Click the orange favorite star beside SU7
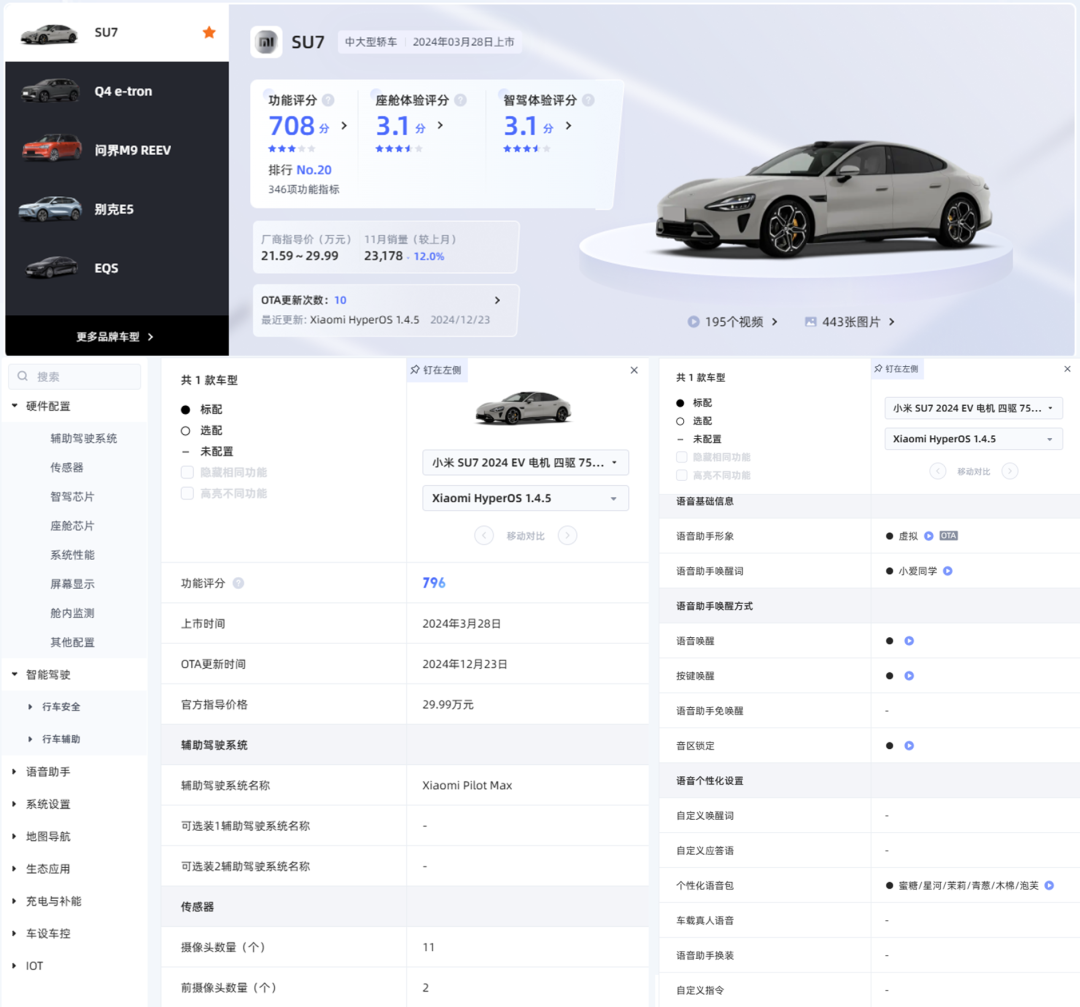Image resolution: width=1080 pixels, height=1007 pixels. tap(209, 32)
